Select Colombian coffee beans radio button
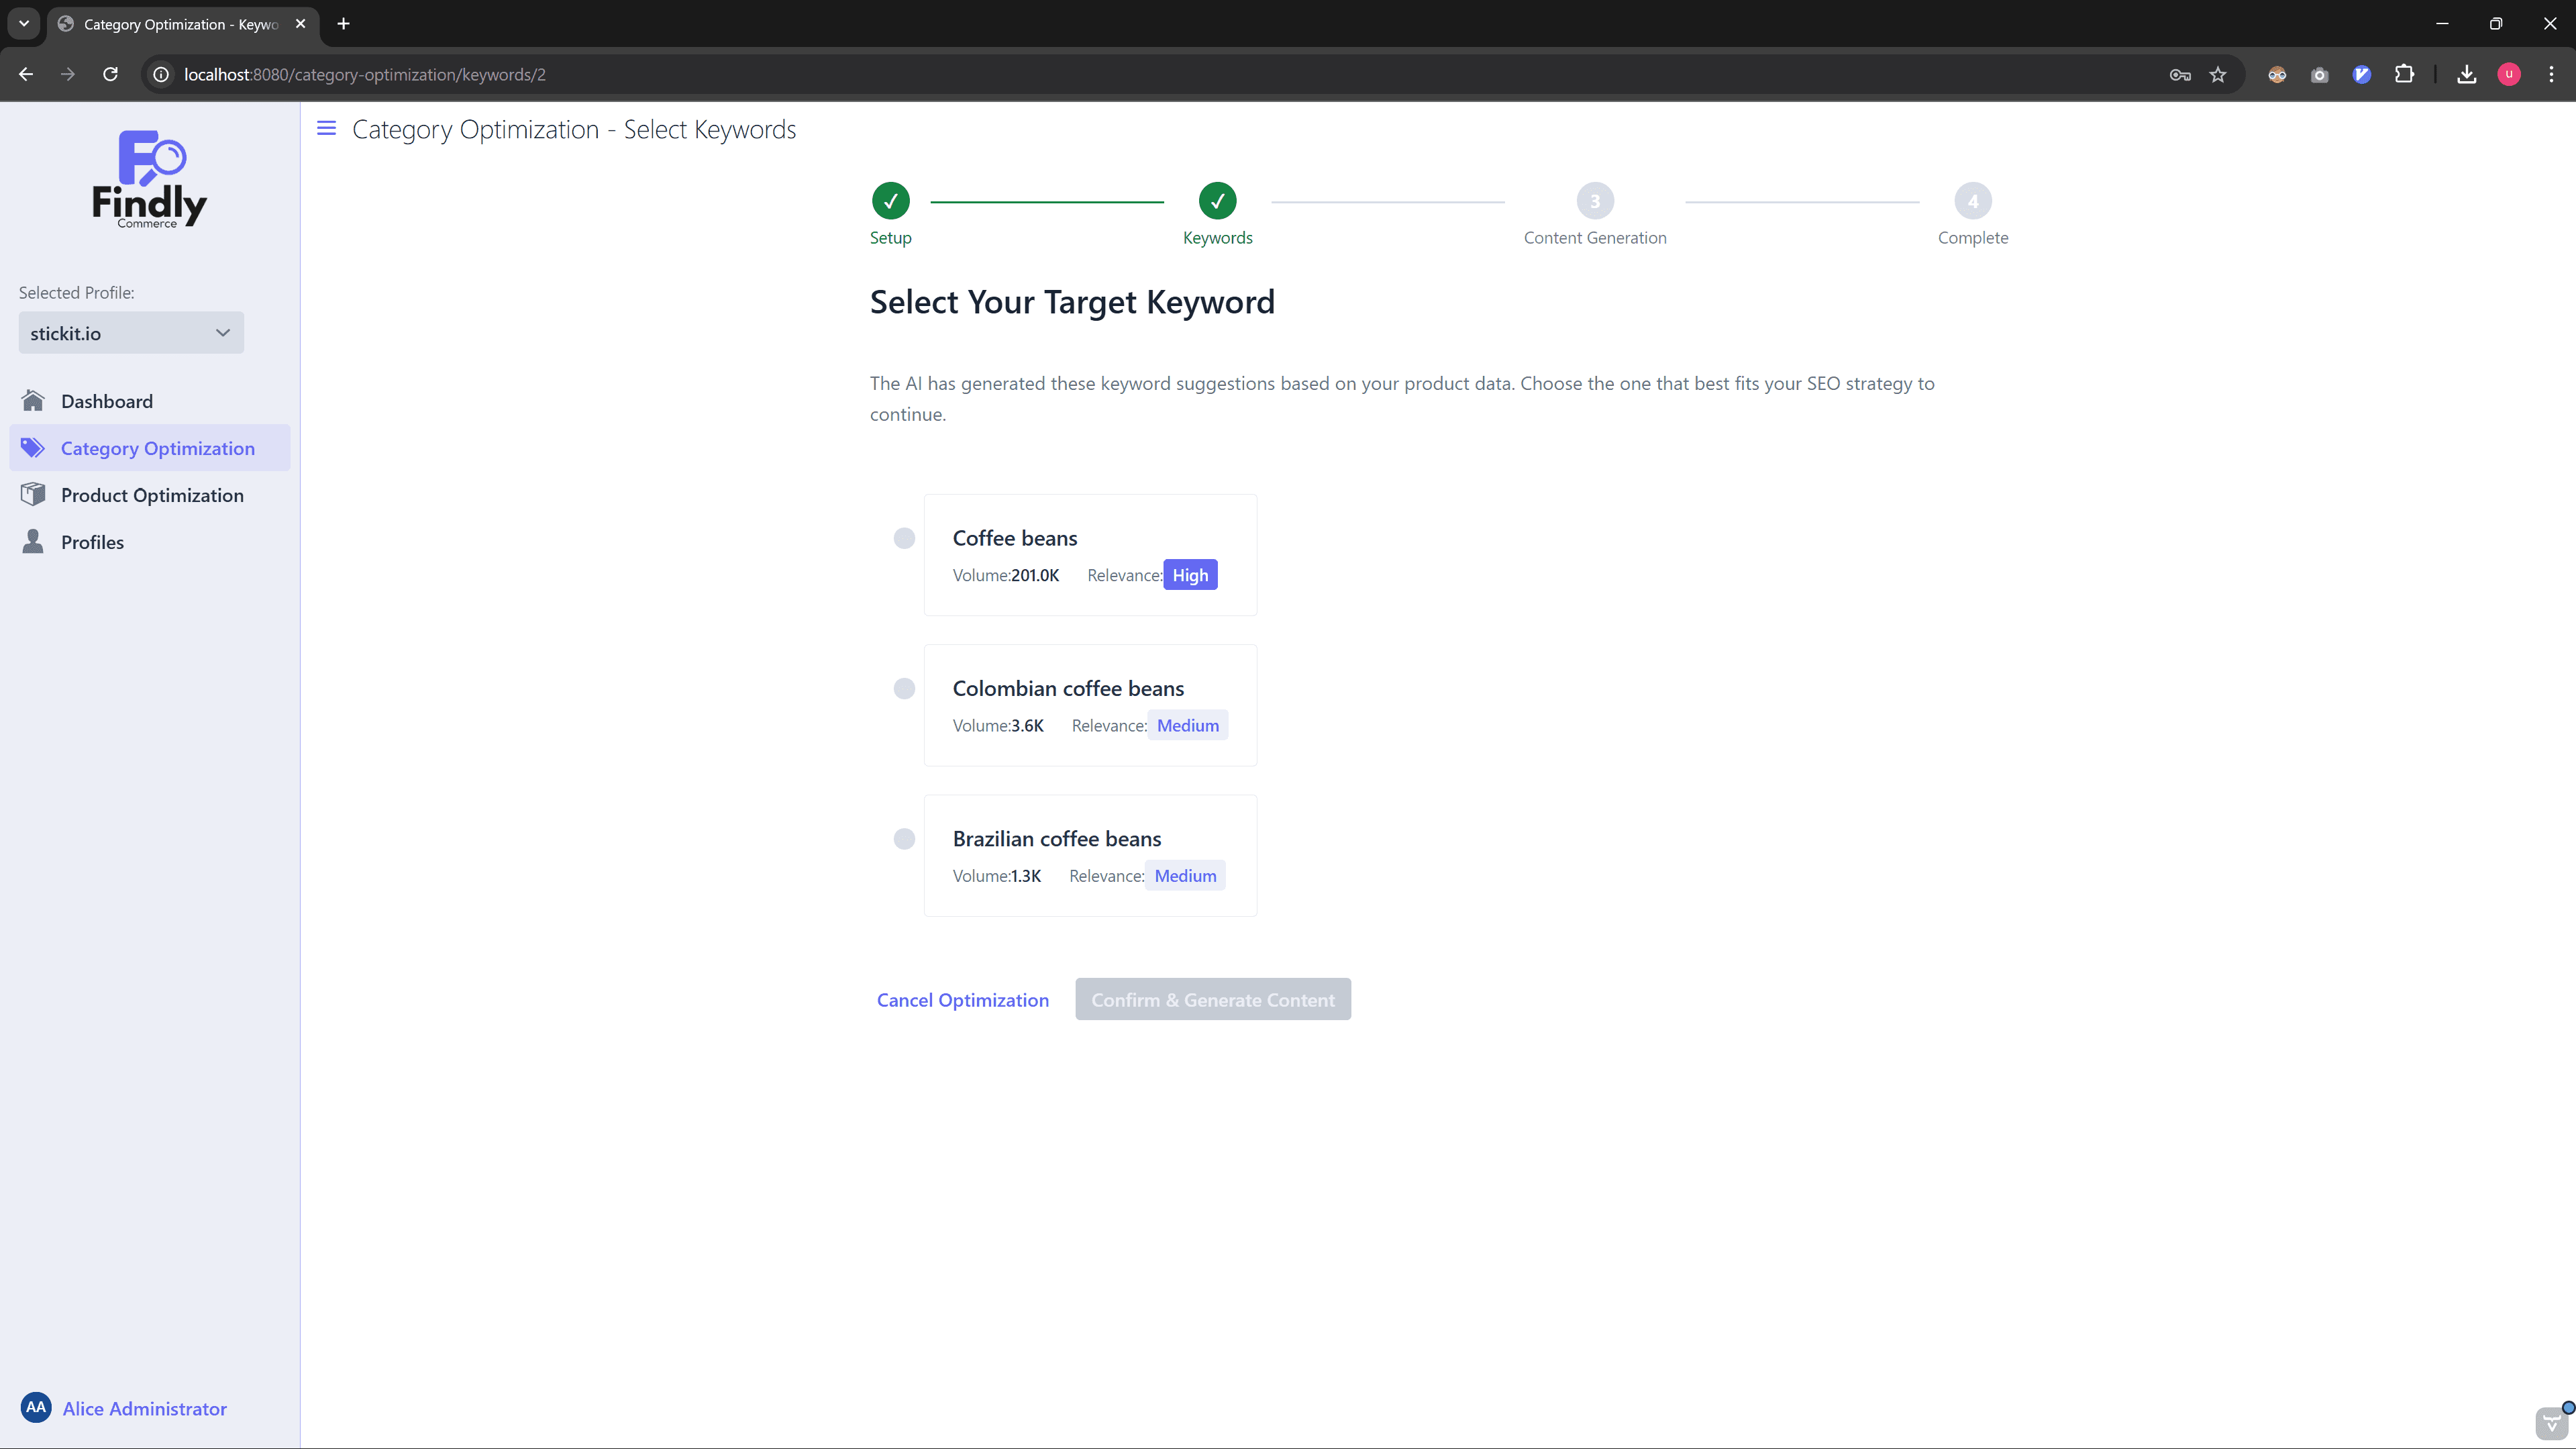Image resolution: width=2576 pixels, height=1449 pixels. click(904, 688)
